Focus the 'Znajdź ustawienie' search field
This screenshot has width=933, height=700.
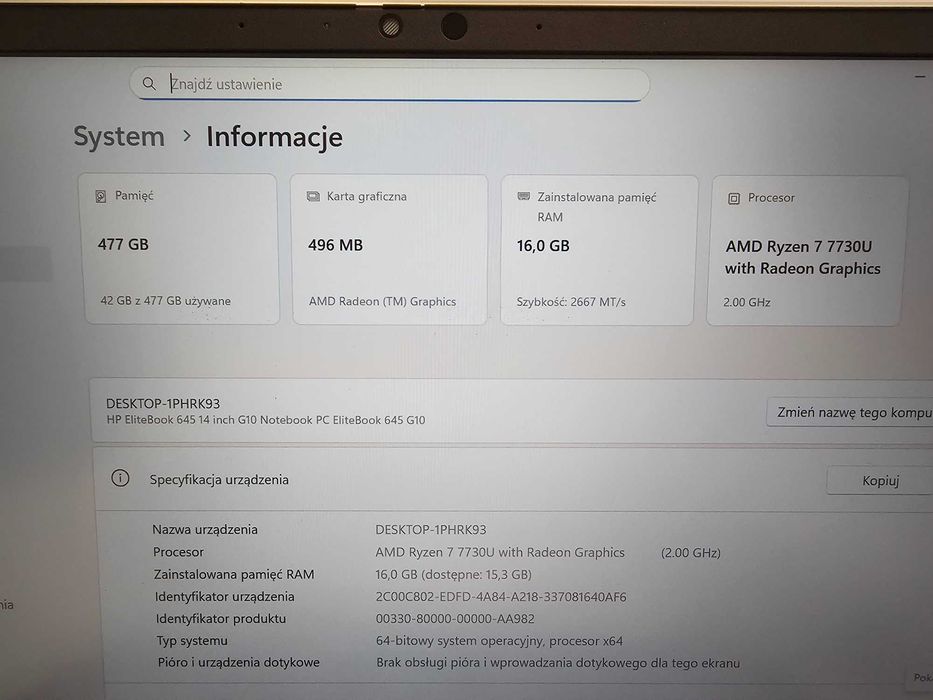pos(390,84)
